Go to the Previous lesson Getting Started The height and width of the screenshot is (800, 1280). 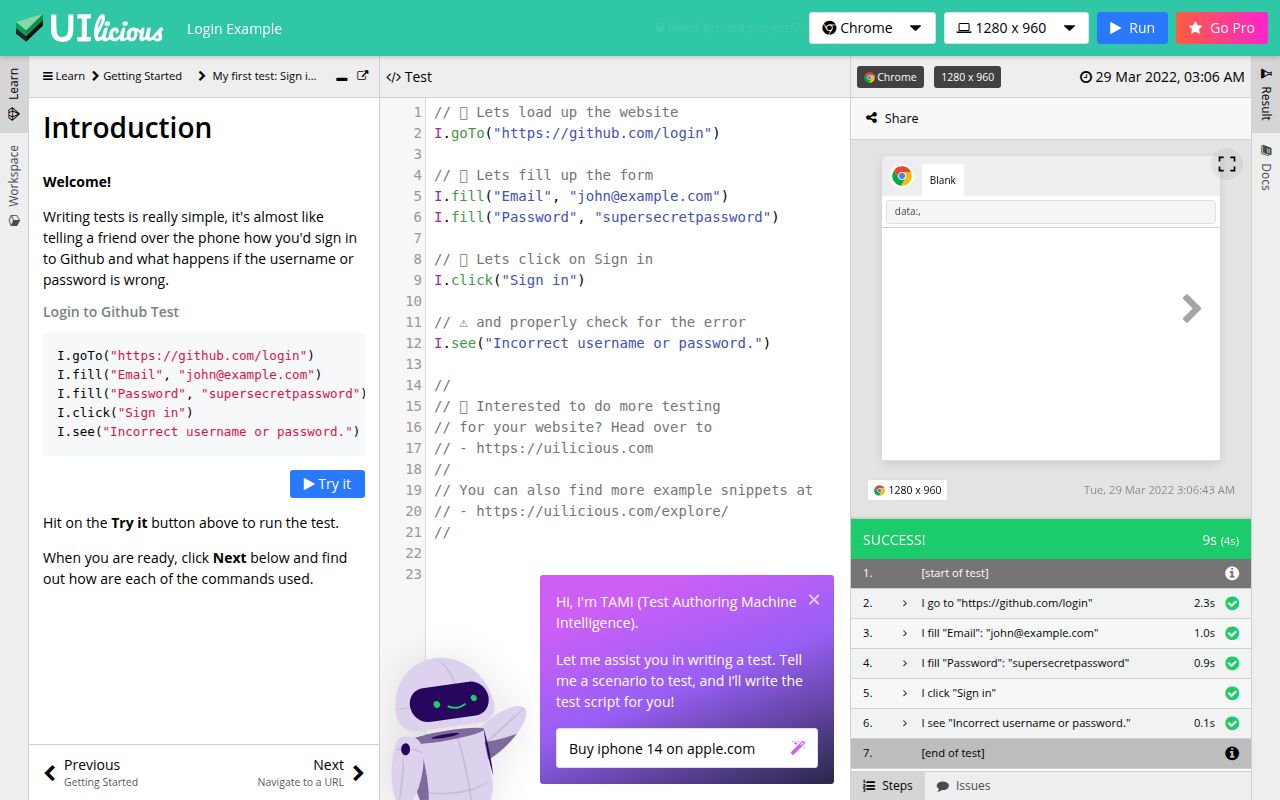pos(91,772)
